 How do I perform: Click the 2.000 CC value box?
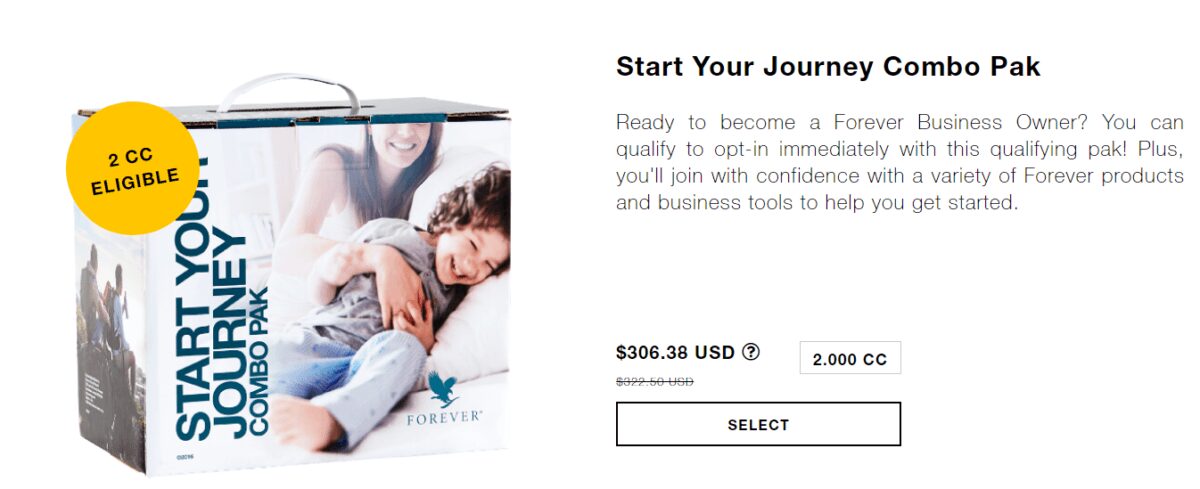click(x=850, y=358)
